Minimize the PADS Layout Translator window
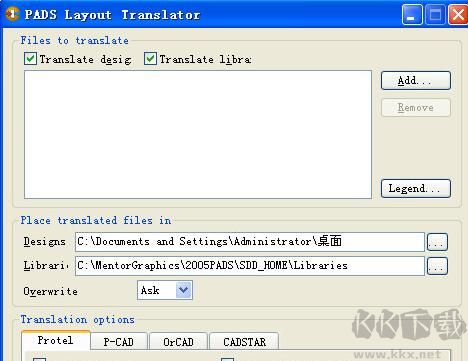This screenshot has height=361, width=468. [412, 15]
